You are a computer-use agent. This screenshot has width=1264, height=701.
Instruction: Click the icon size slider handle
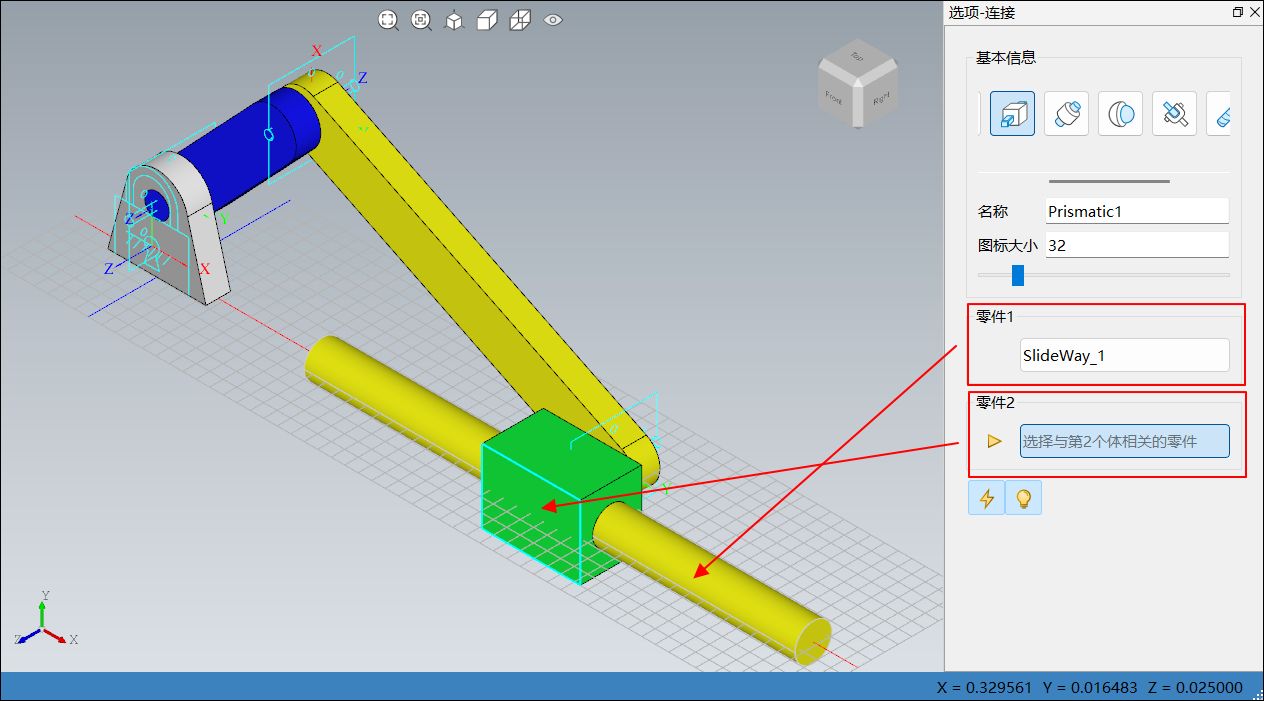[x=1017, y=275]
